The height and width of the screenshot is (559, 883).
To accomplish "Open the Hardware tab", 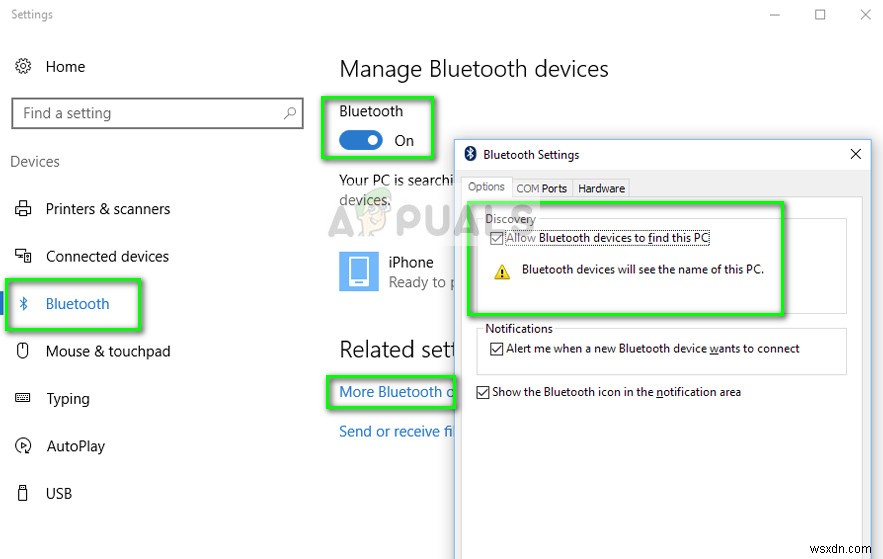I will click(x=601, y=189).
